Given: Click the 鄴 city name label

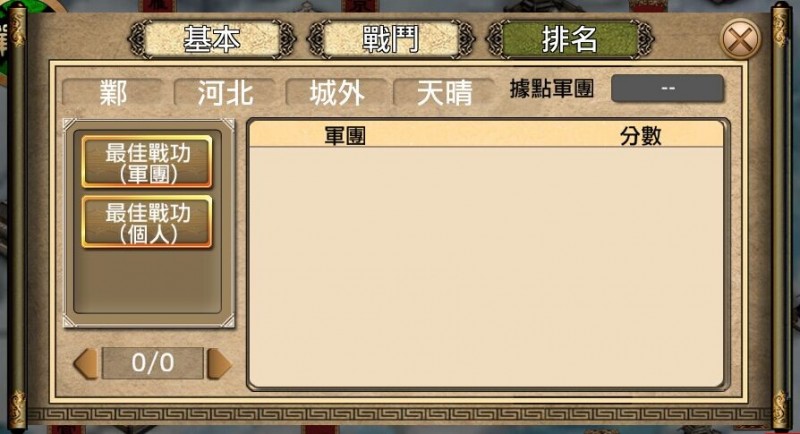Looking at the screenshot, I should [113, 93].
